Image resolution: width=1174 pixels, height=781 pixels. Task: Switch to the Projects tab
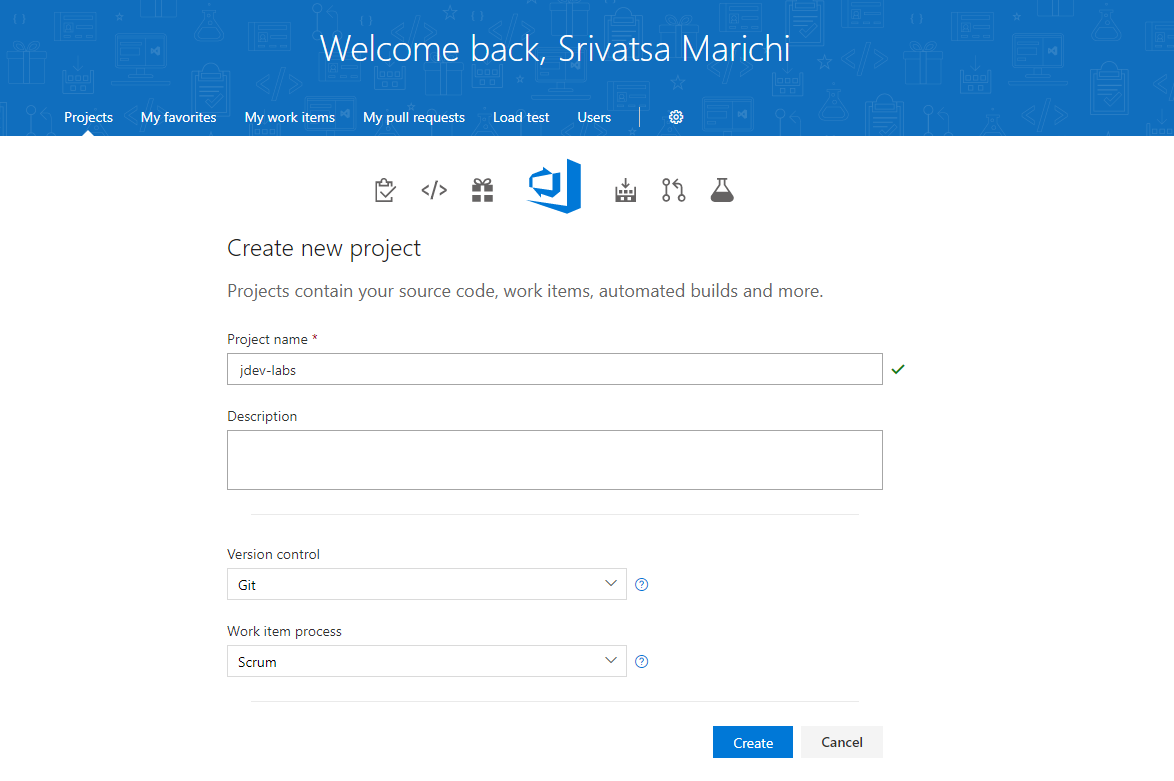(88, 117)
